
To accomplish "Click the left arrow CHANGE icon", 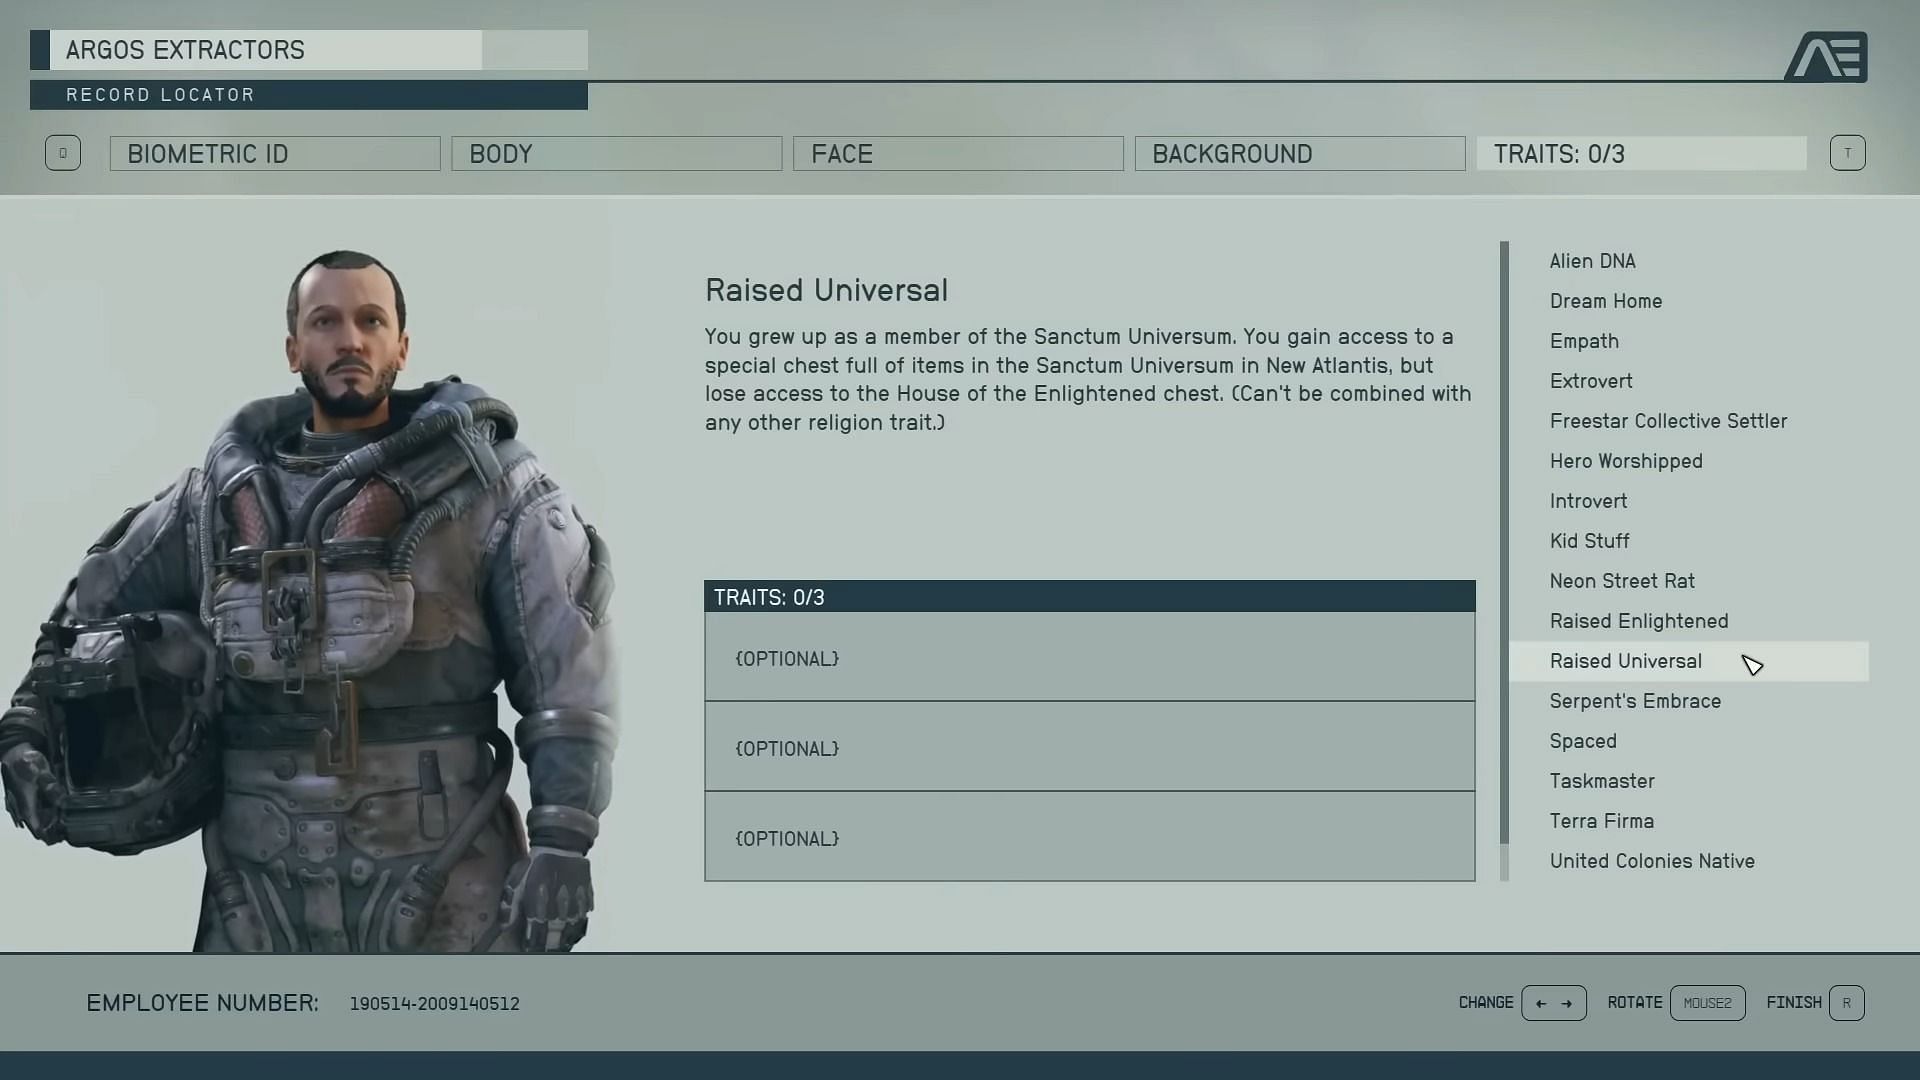I will click(x=1539, y=1002).
